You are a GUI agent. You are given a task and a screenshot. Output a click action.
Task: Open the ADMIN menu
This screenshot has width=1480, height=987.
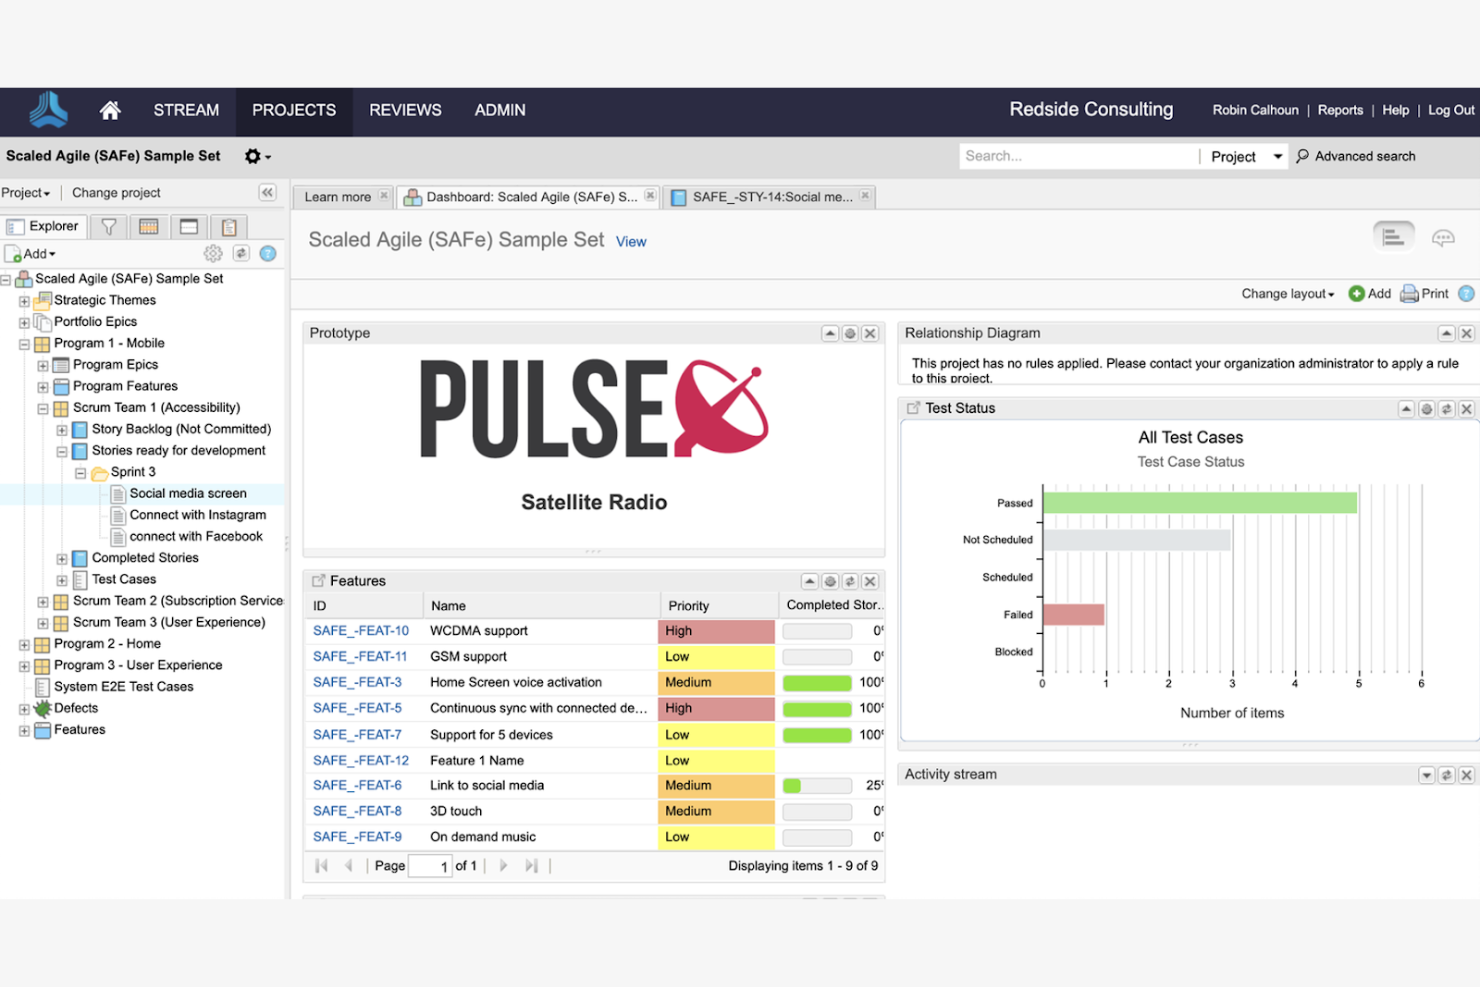[500, 110]
